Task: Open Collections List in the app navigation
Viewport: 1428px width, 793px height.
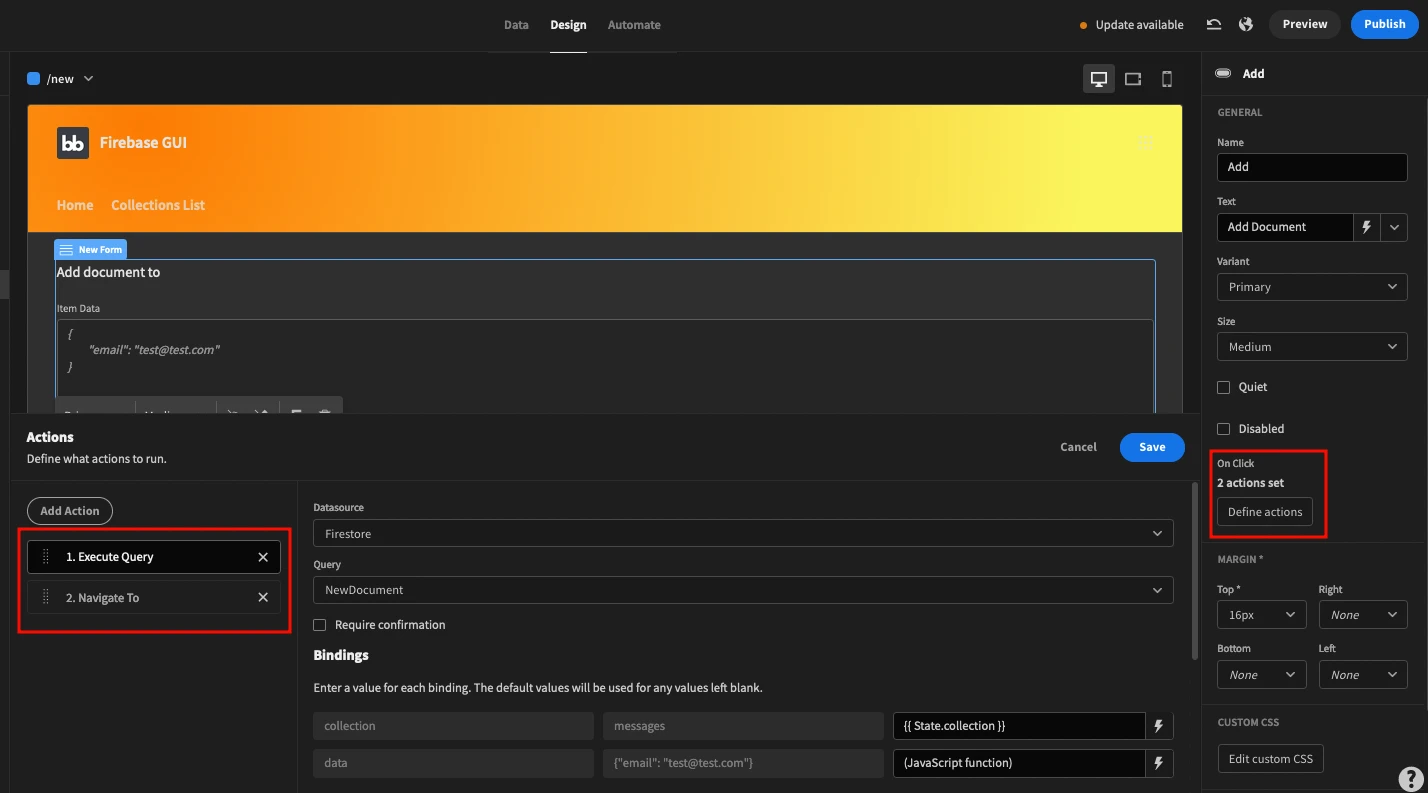Action: point(158,205)
